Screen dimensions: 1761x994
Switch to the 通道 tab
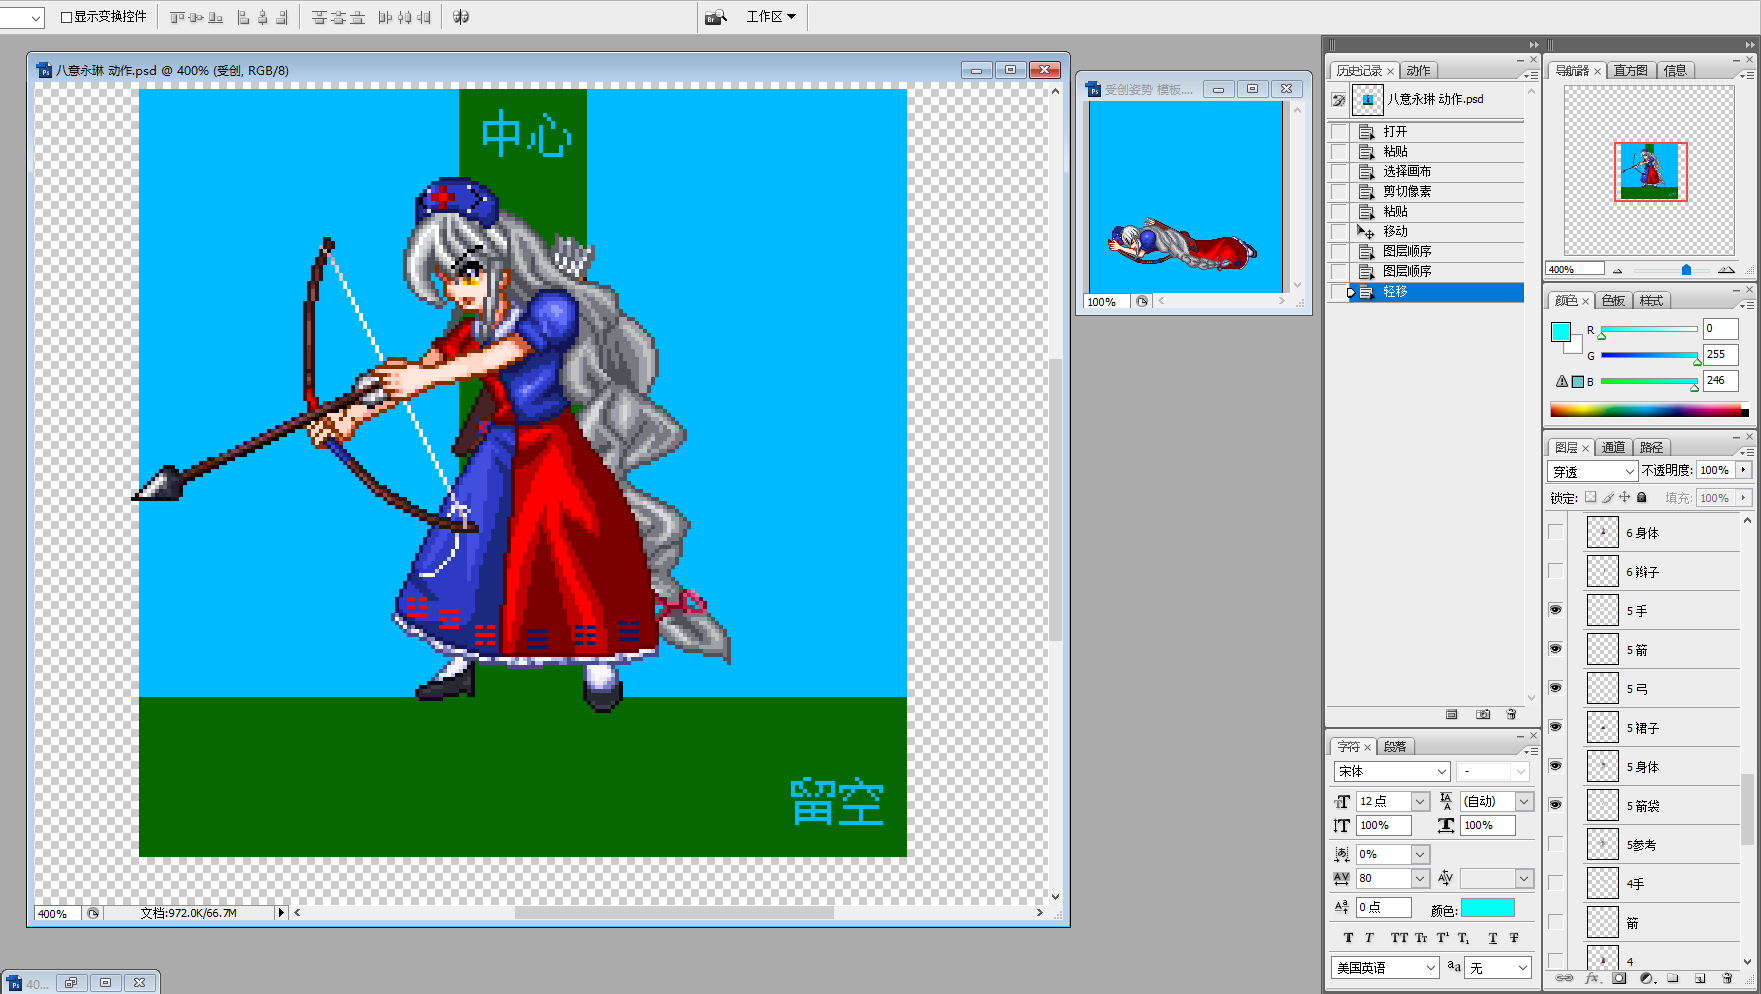pos(1613,448)
